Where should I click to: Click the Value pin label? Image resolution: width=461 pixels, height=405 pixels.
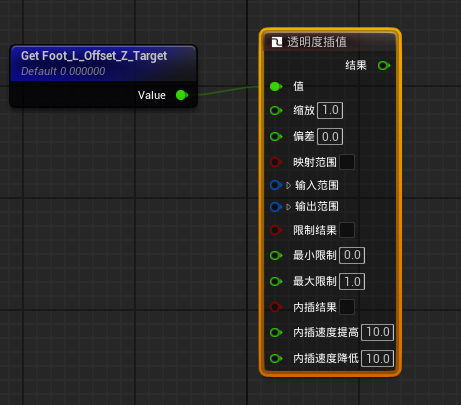pyautogui.click(x=152, y=95)
